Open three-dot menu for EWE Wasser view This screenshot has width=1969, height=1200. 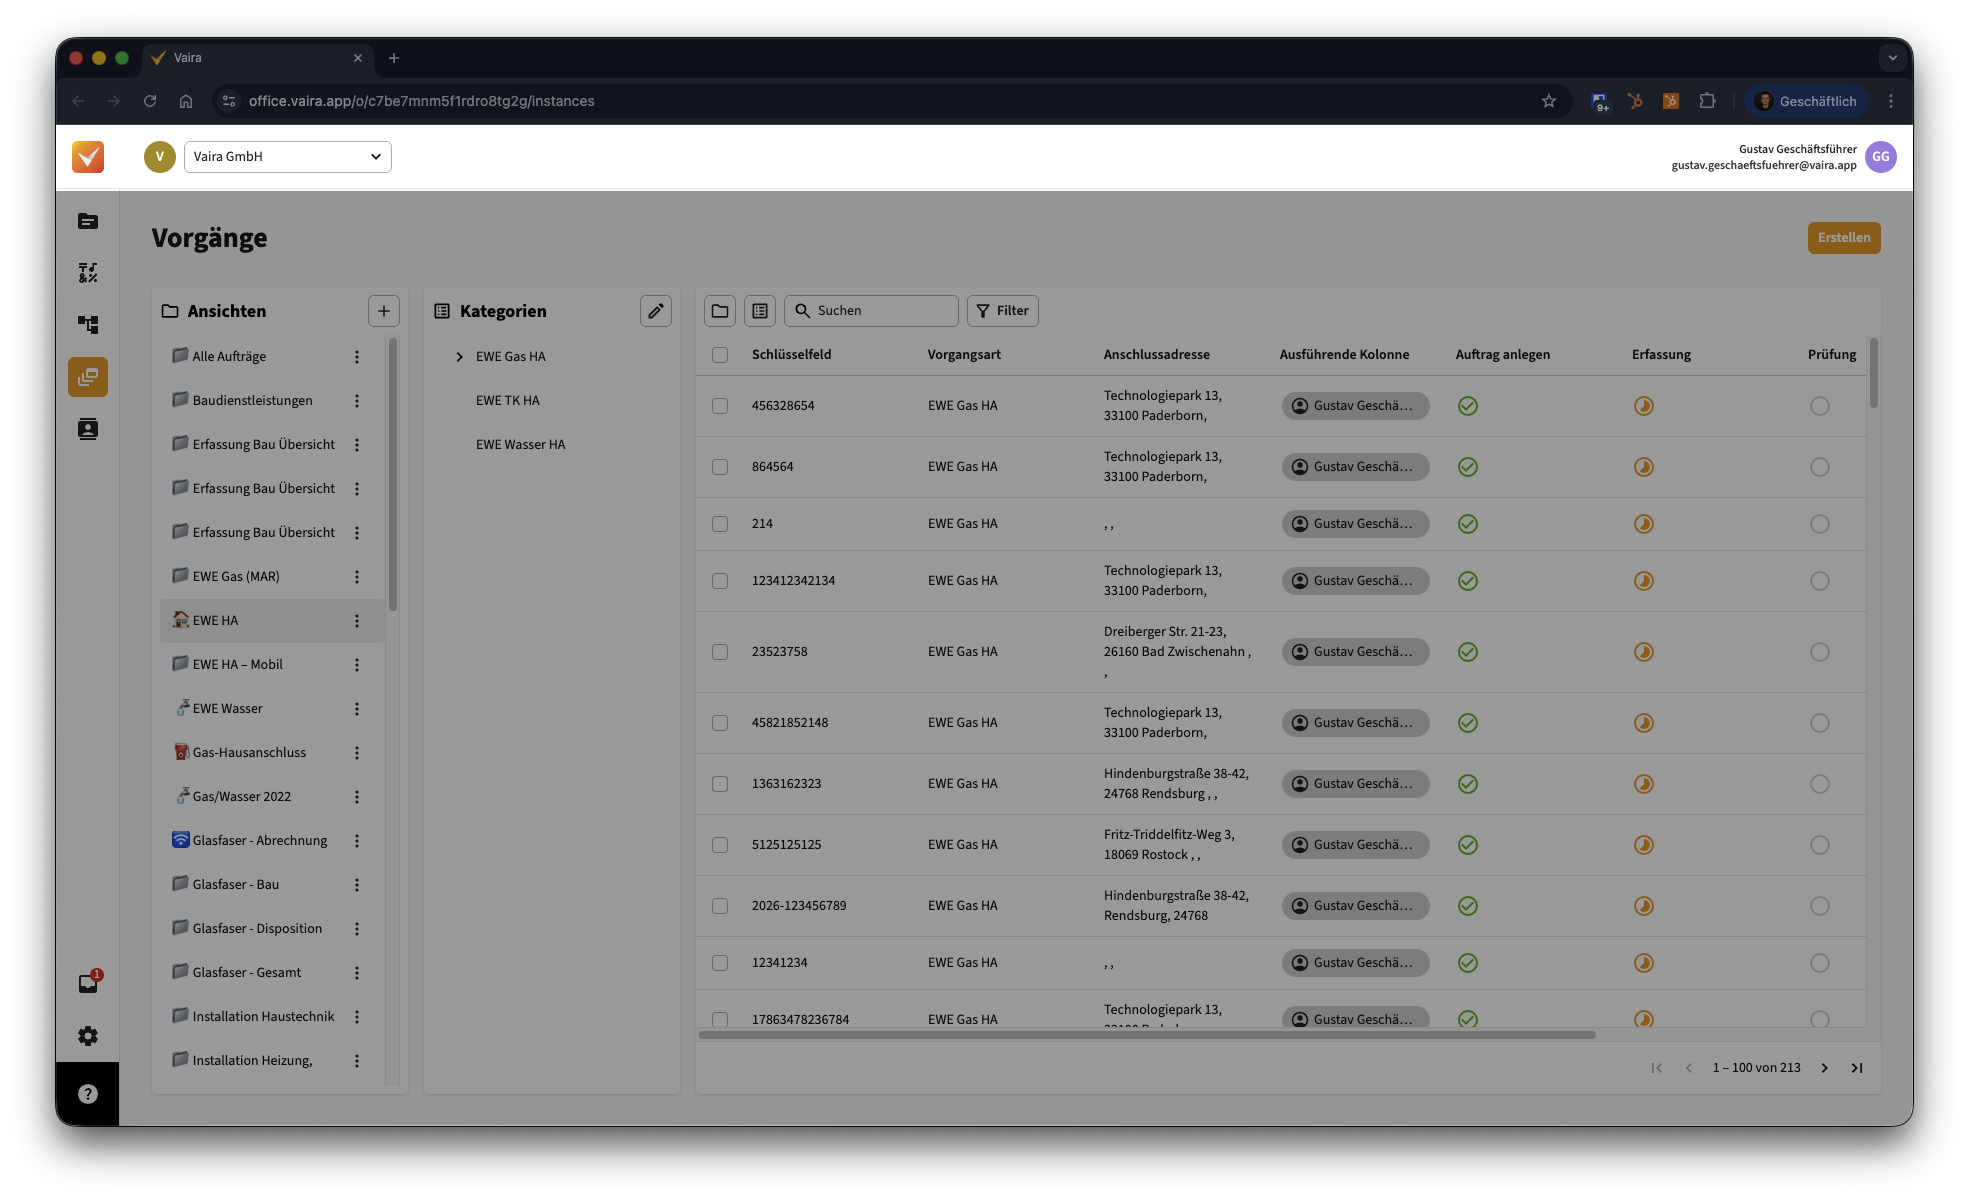(x=357, y=709)
